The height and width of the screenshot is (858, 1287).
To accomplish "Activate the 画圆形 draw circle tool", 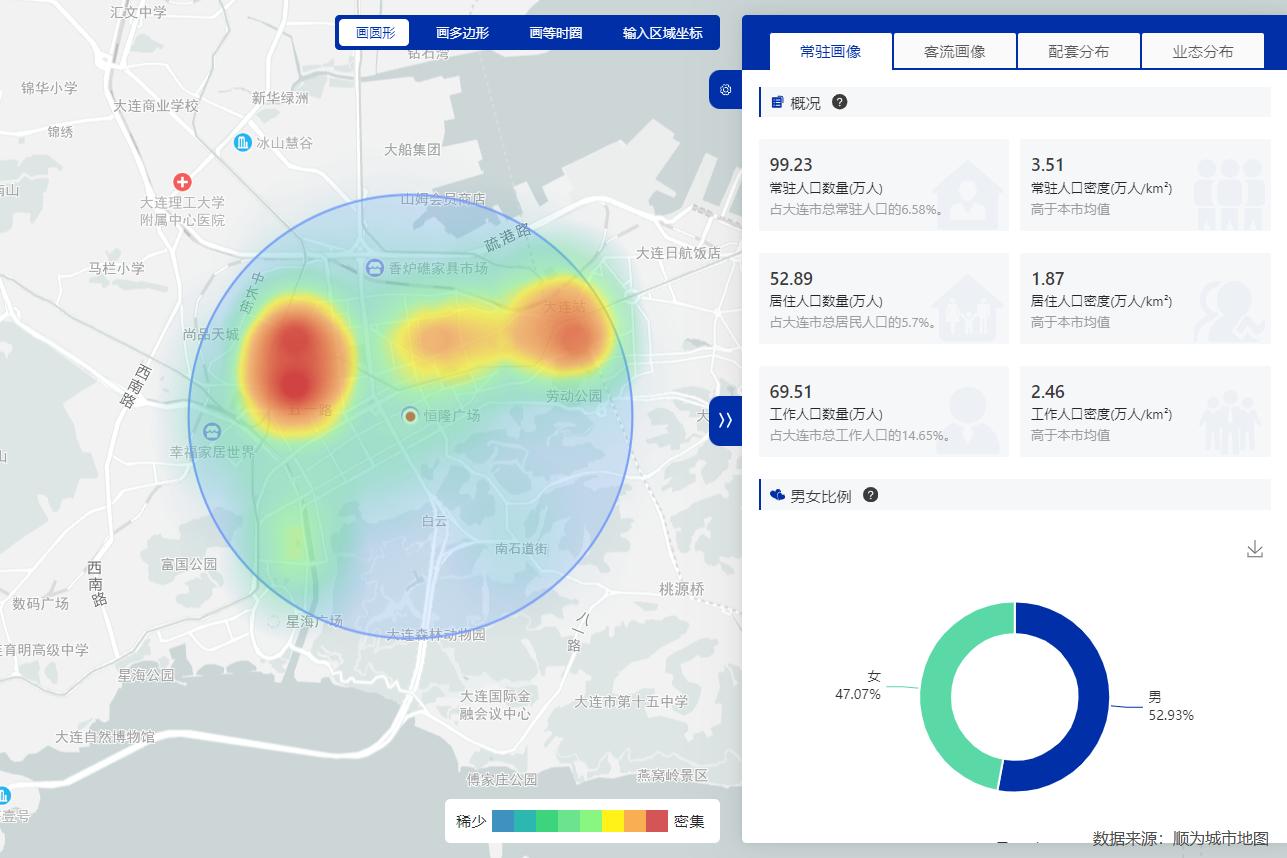I will [x=375, y=33].
